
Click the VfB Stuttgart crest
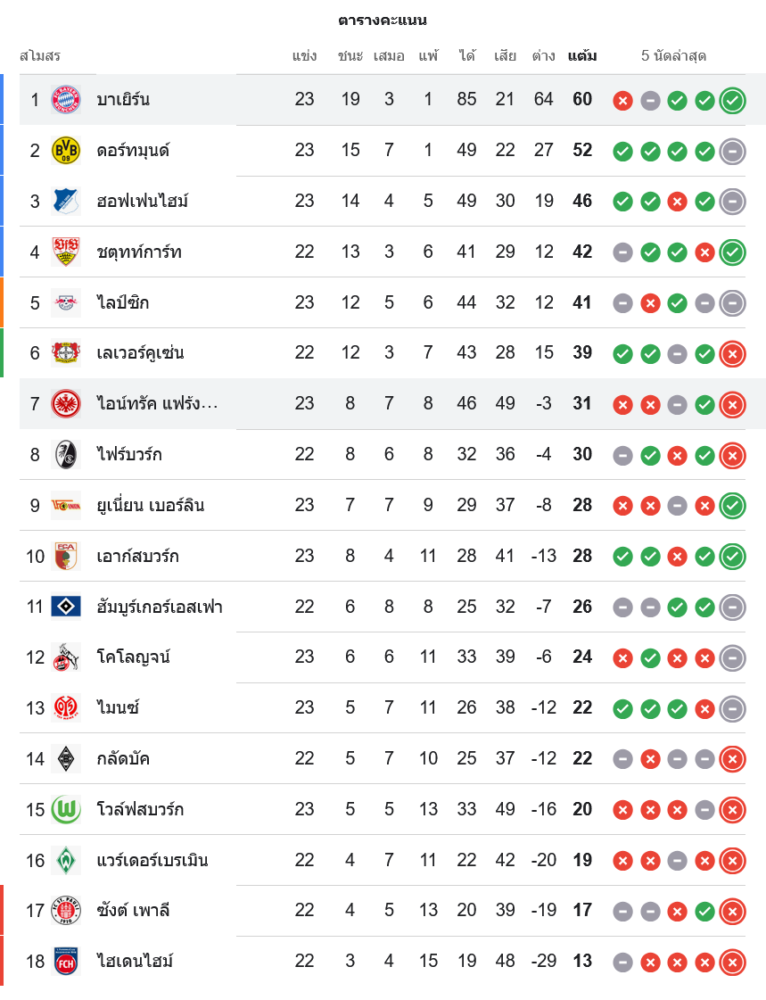tap(66, 252)
